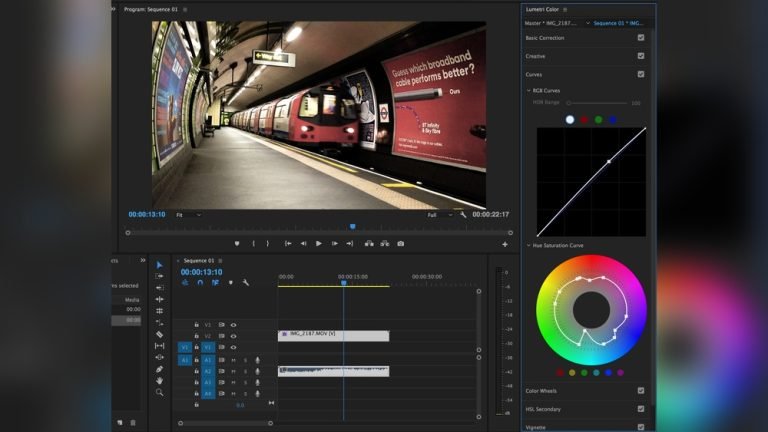Select the Razor tool
The width and height of the screenshot is (768, 432).
pos(159,335)
